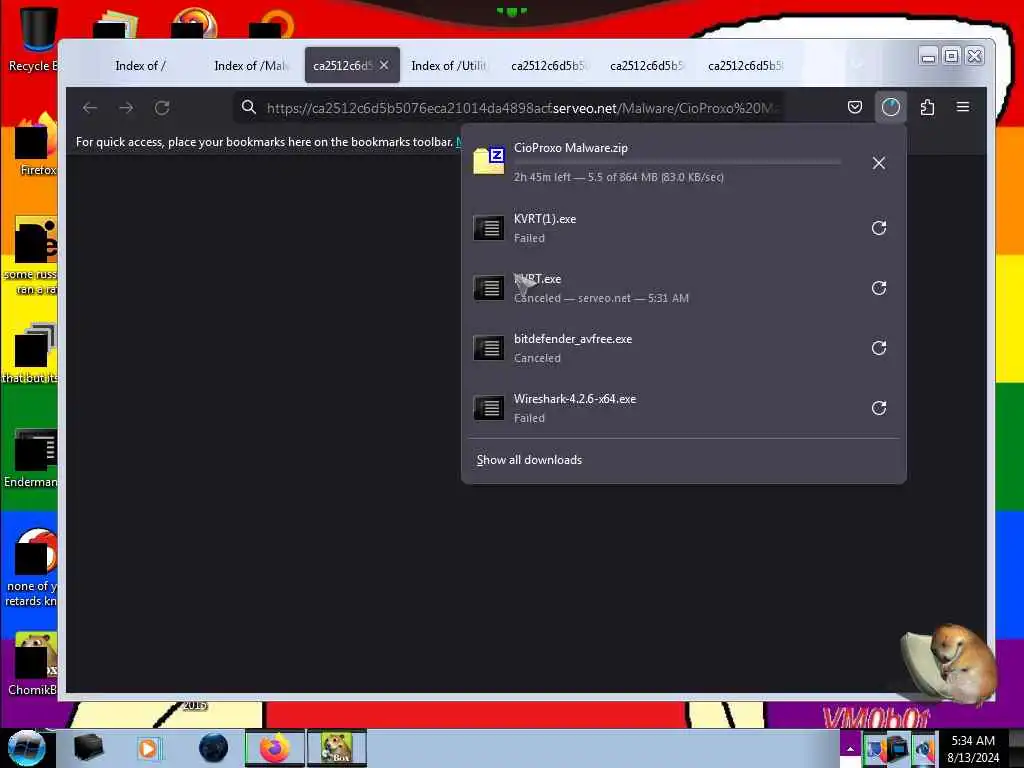The image size is (1024, 768).
Task: Retry the bitdefender_avfree.exe download
Action: [x=879, y=348]
